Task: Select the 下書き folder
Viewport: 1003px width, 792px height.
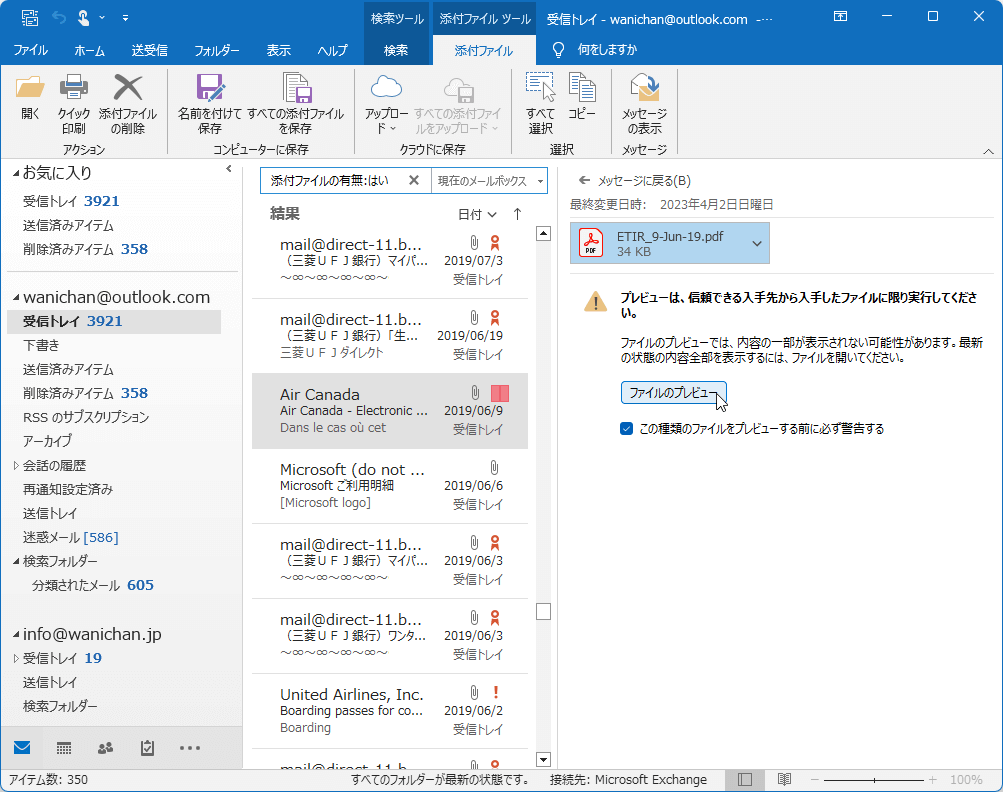Action: [41, 345]
